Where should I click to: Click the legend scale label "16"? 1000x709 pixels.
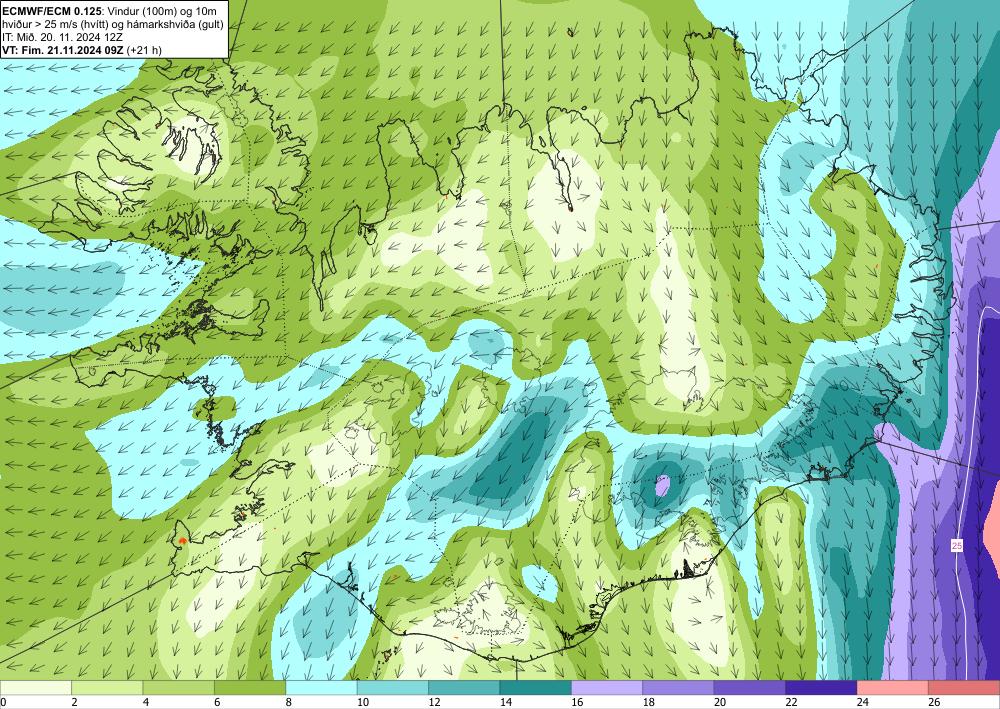pos(577,702)
